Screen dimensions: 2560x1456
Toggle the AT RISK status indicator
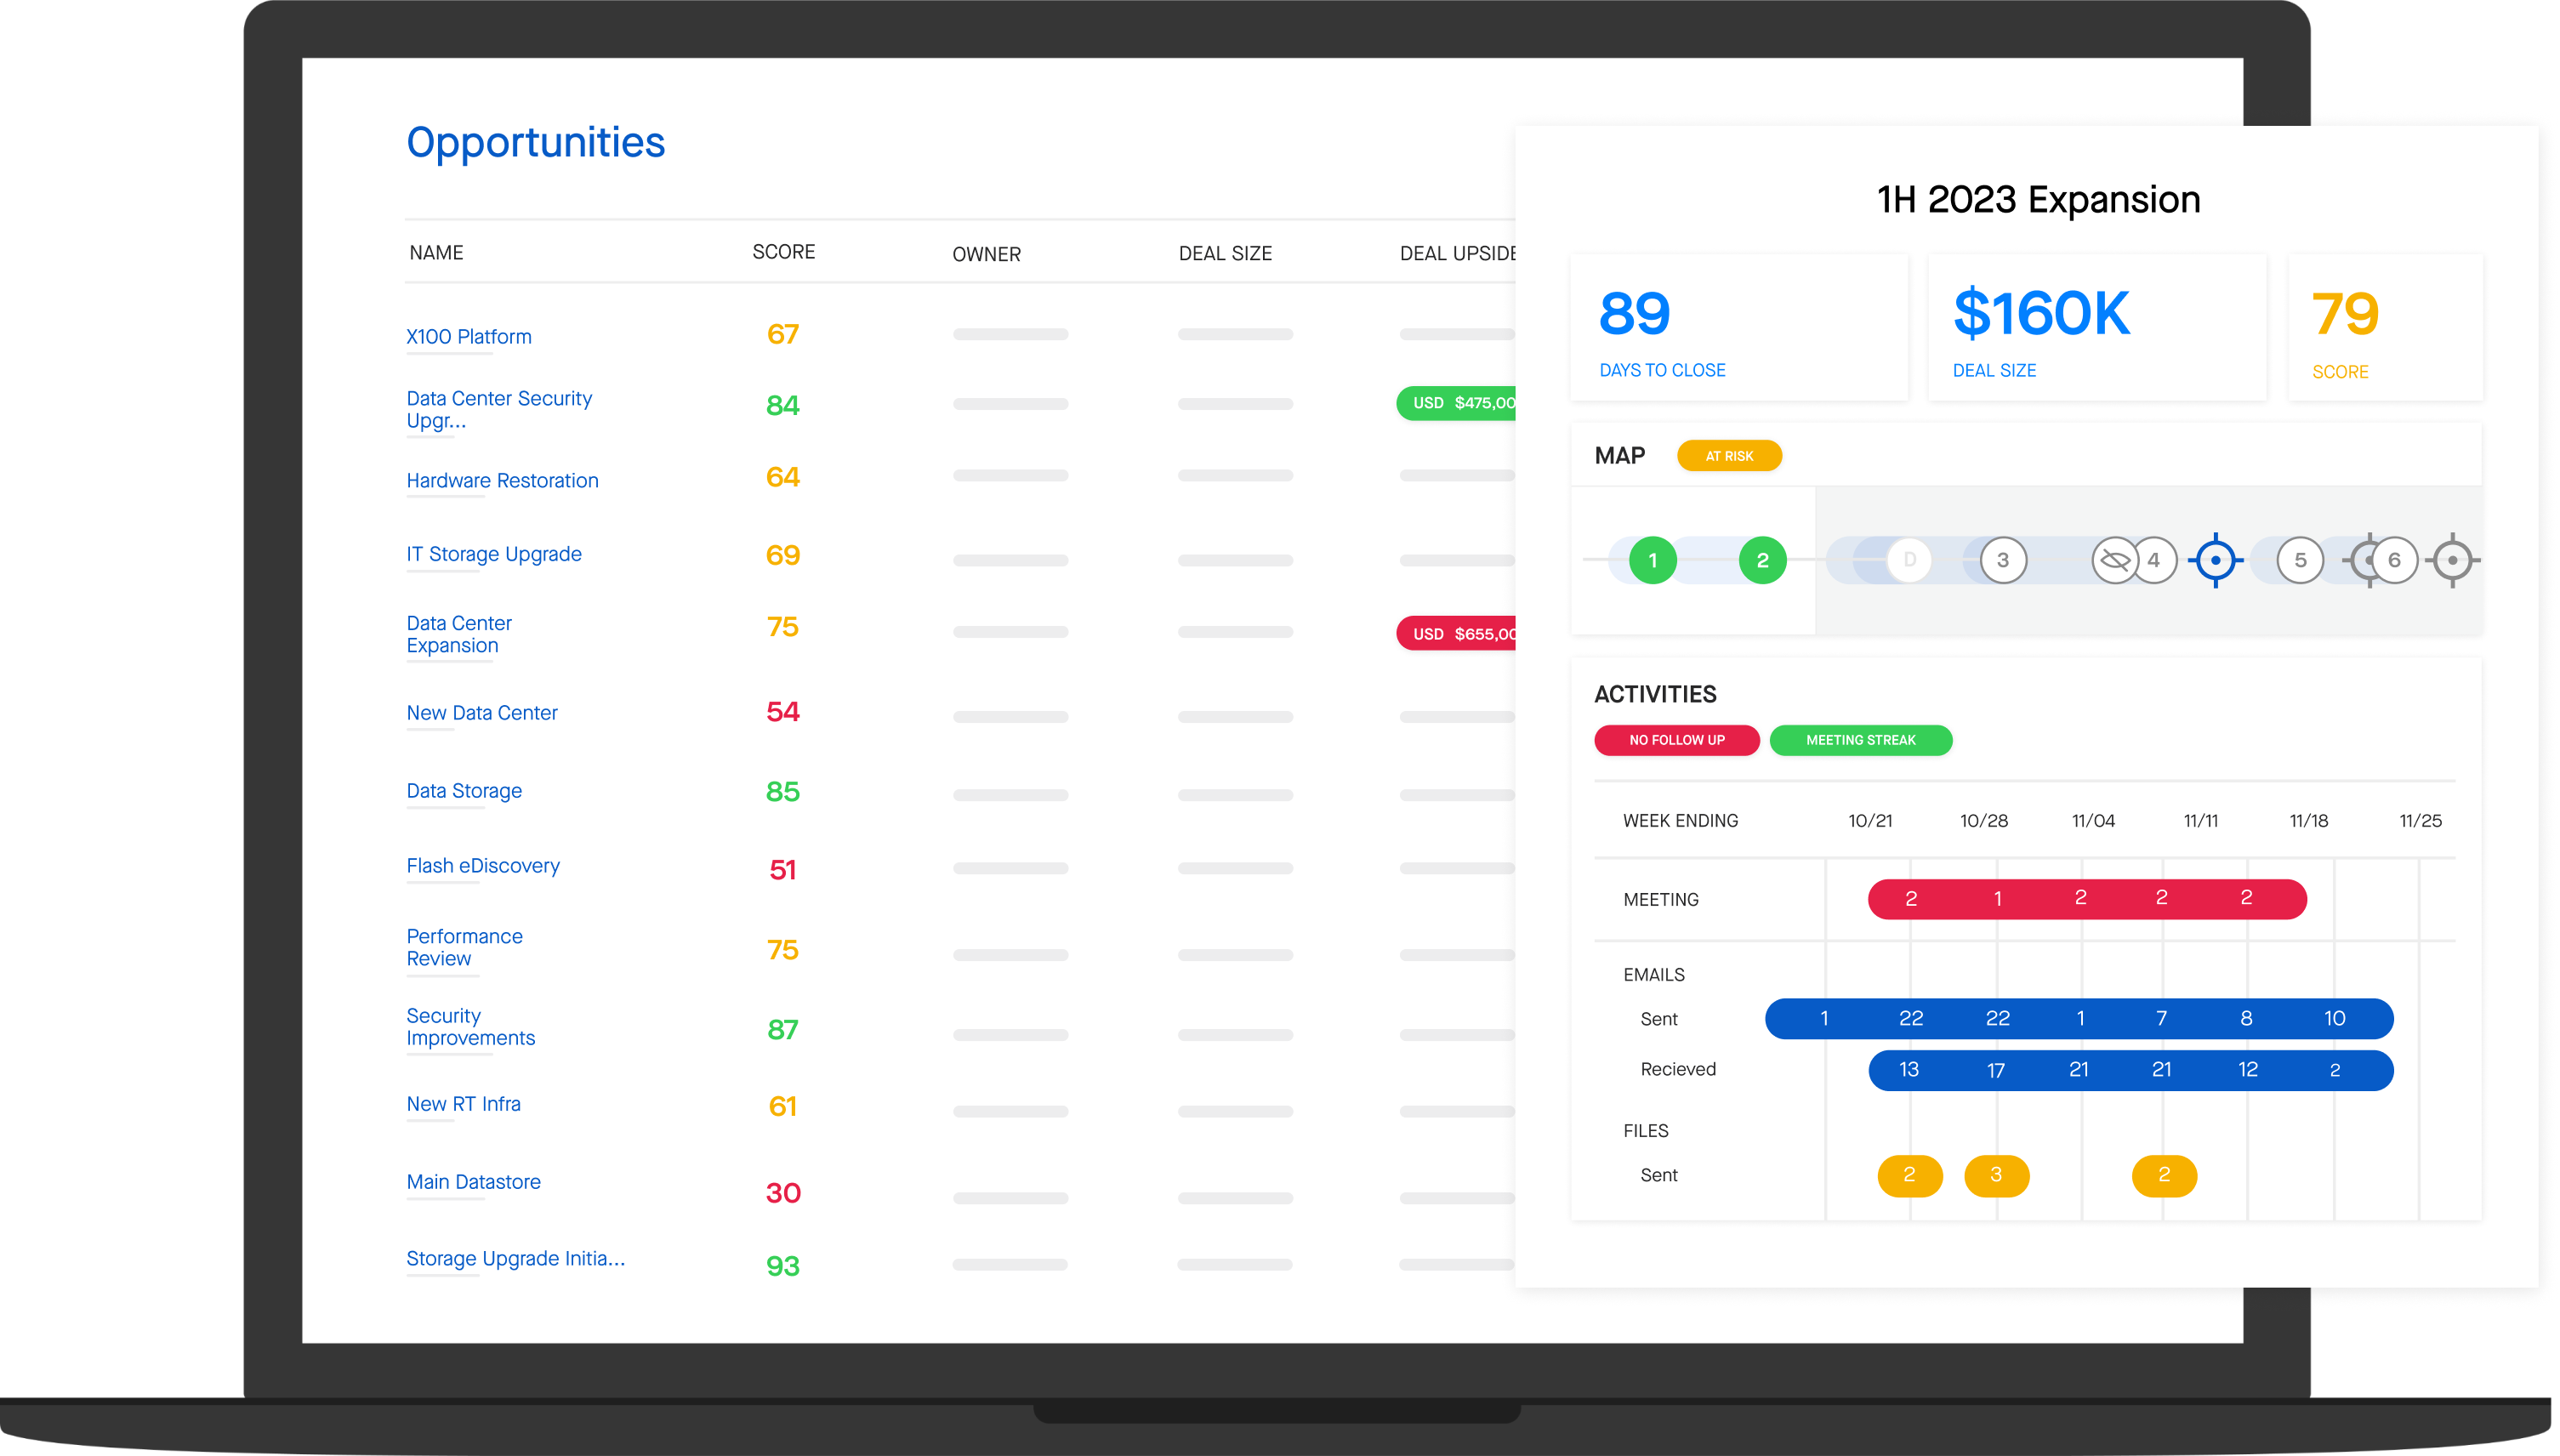(1730, 456)
